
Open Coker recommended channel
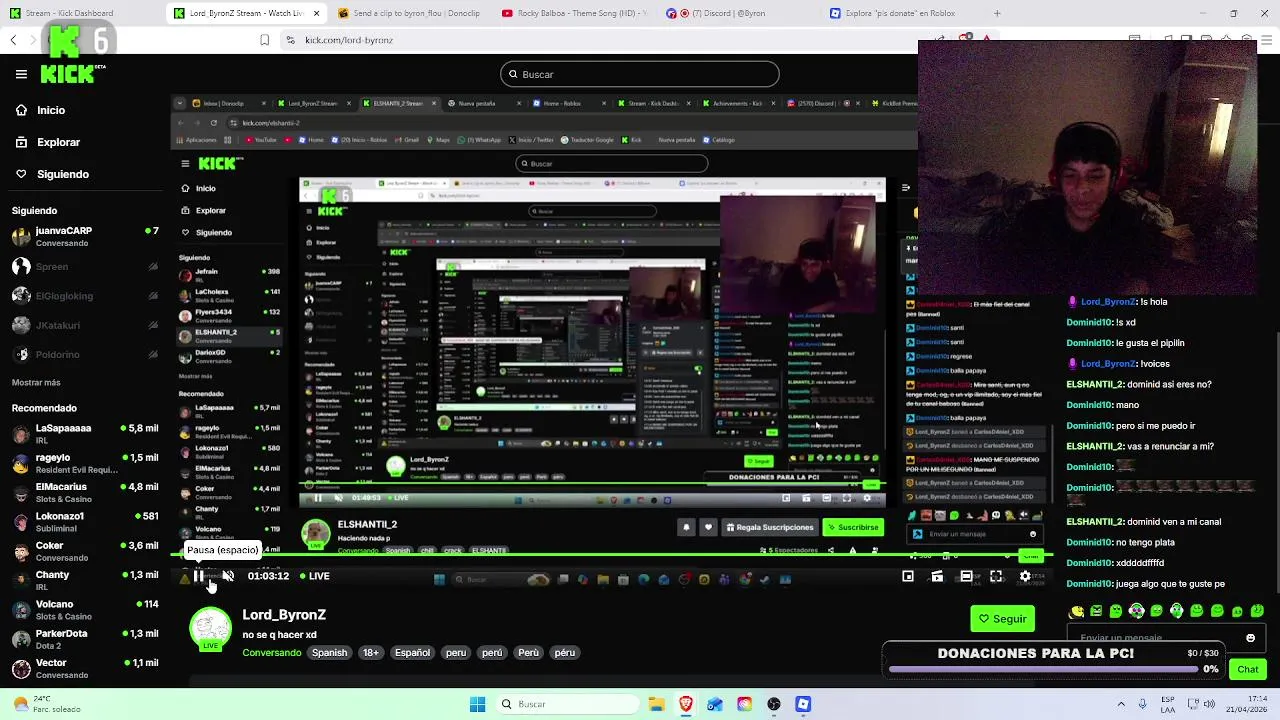pos(85,551)
